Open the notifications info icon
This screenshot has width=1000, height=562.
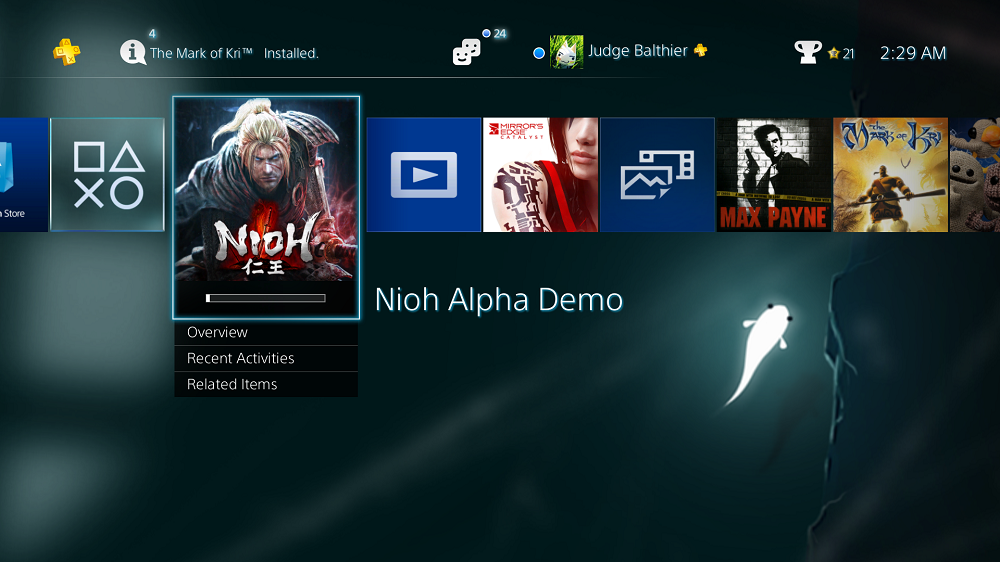[x=133, y=52]
